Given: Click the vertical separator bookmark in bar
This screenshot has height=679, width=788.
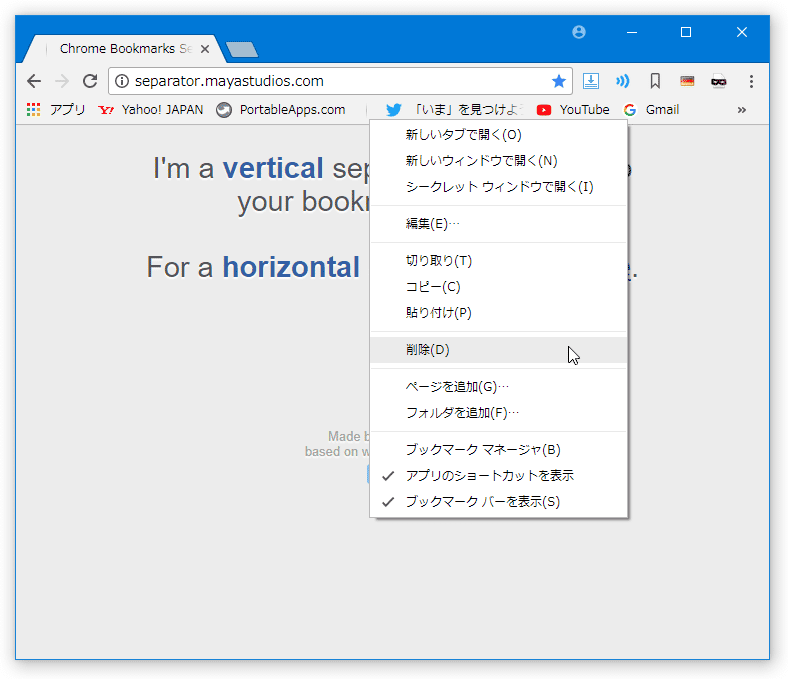Looking at the screenshot, I should [x=367, y=110].
